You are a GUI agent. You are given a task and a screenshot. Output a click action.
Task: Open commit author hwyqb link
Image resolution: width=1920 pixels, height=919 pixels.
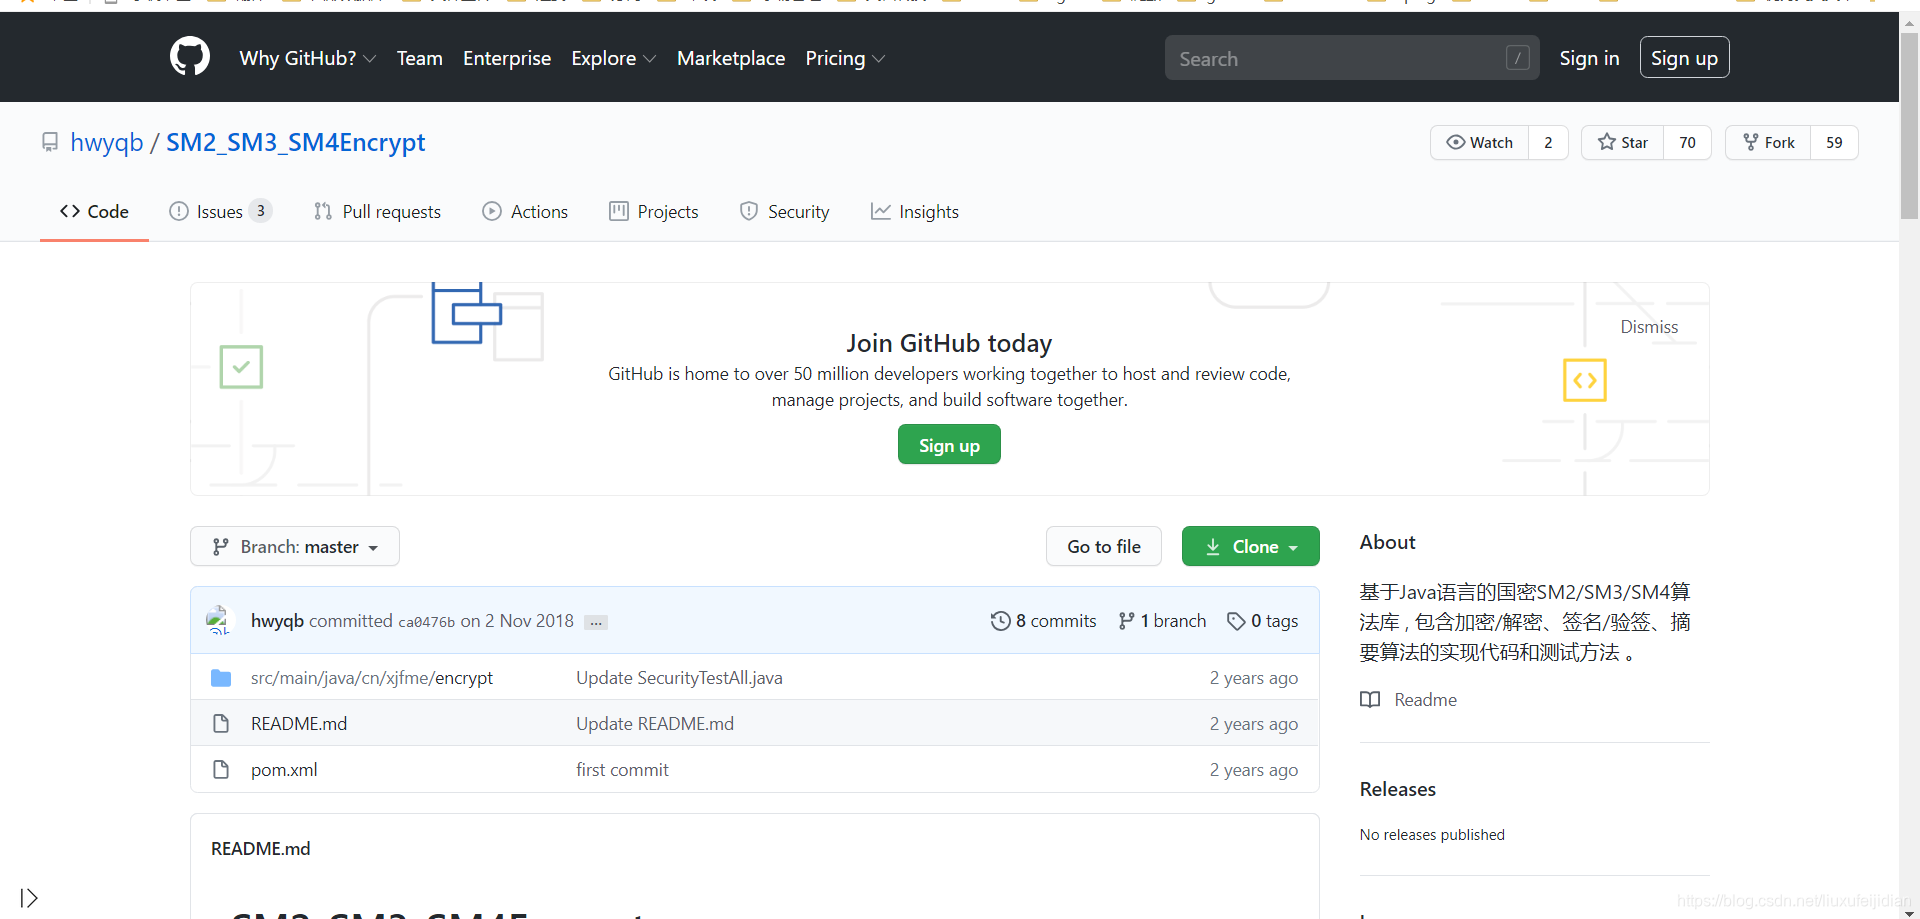coord(277,621)
